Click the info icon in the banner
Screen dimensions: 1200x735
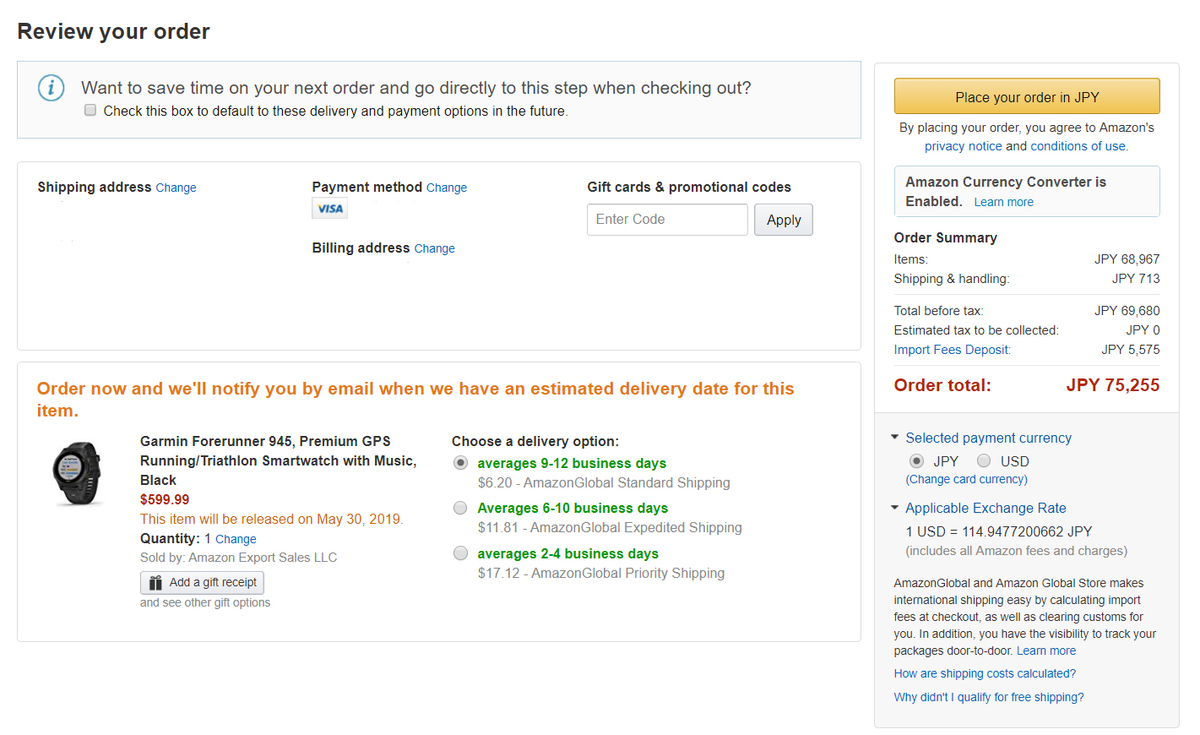click(x=51, y=88)
